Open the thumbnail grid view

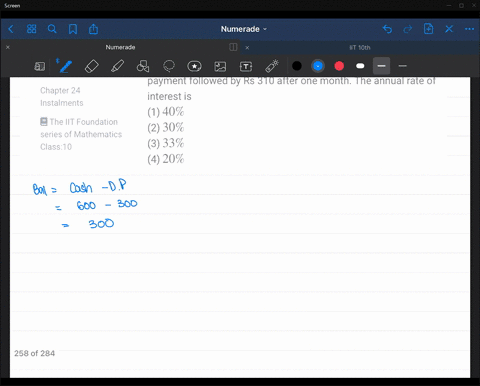point(31,29)
